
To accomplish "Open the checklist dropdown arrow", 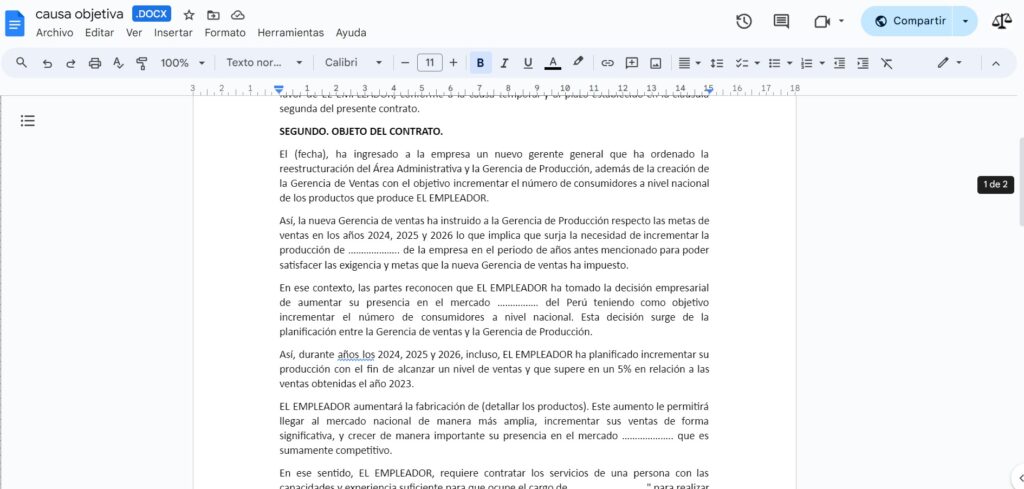I will (x=758, y=63).
